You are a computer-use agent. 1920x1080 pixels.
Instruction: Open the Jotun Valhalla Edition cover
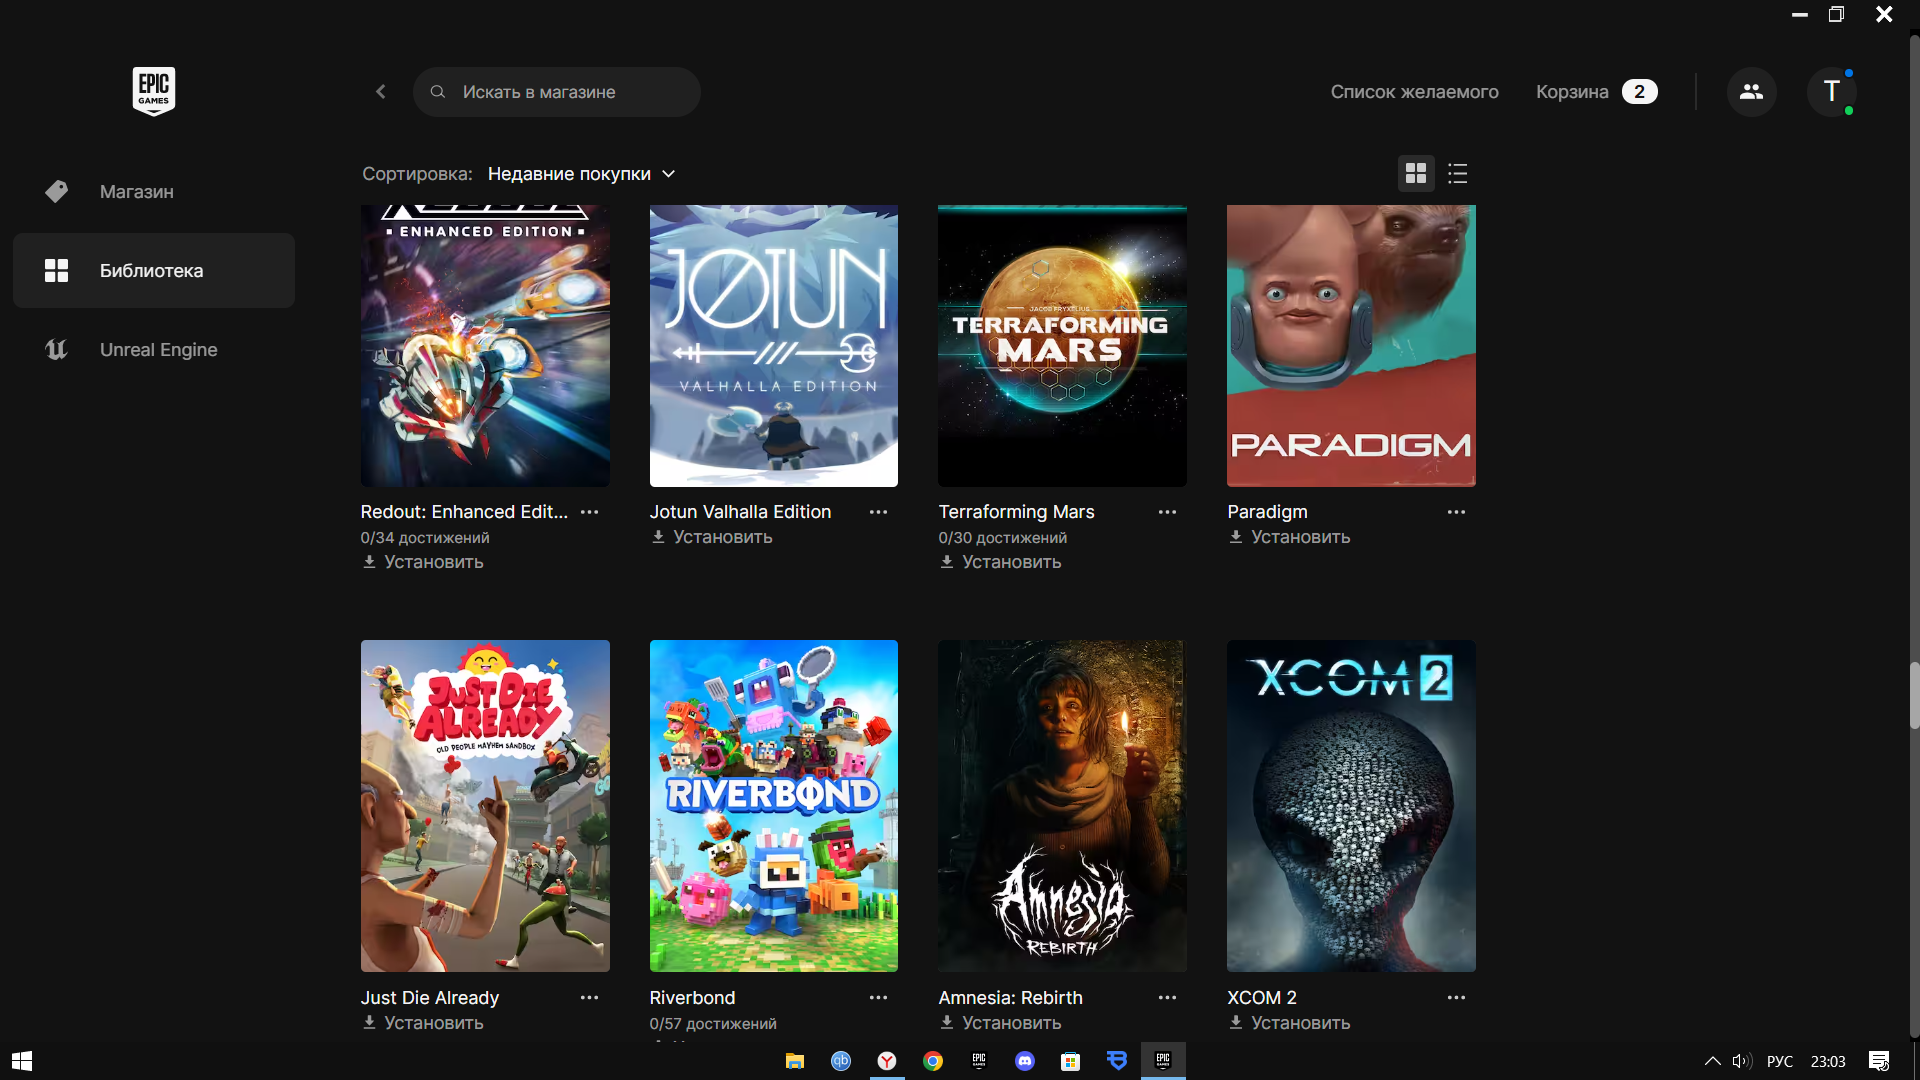click(x=774, y=346)
